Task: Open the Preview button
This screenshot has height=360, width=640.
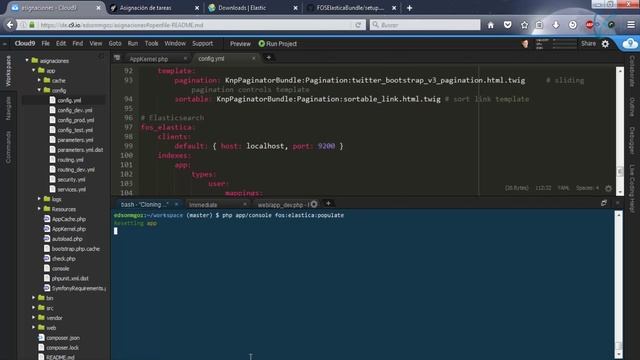Action: [240, 44]
